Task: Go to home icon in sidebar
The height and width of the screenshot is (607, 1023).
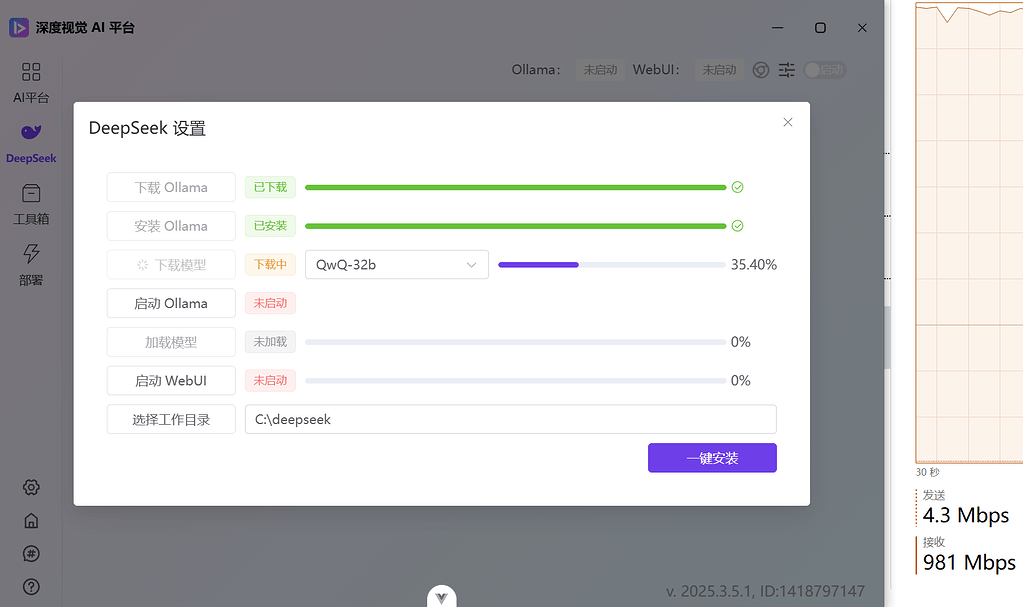Action: pos(31,521)
